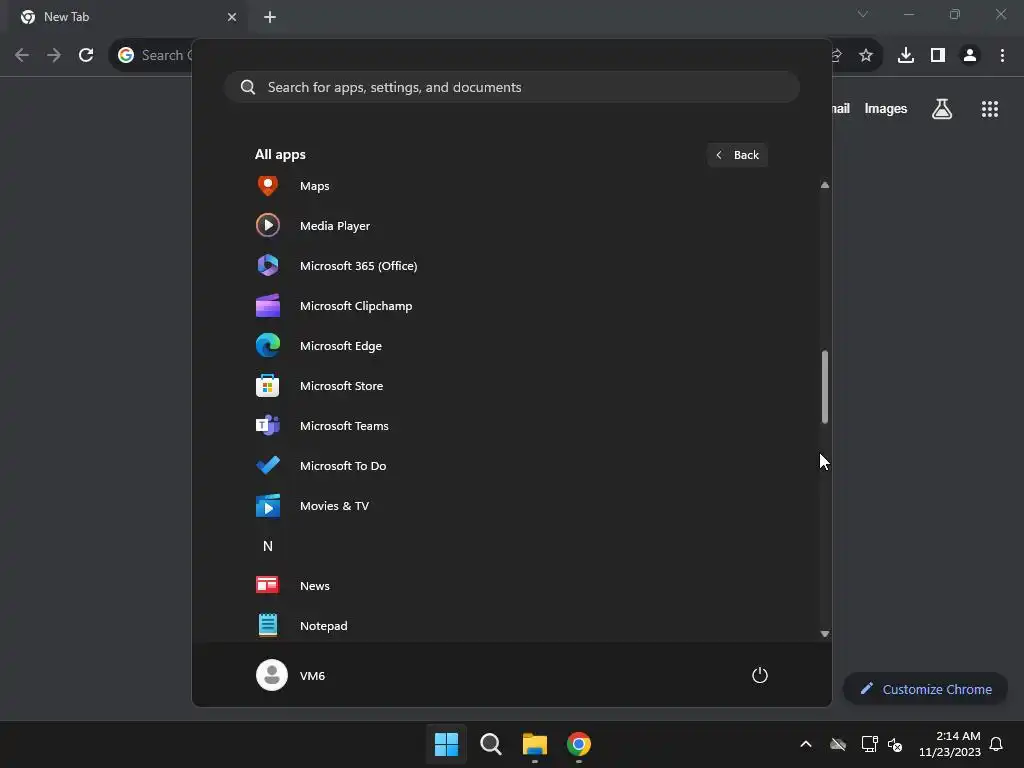Click the scrollbar up arrow
The width and height of the screenshot is (1024, 768).
[x=825, y=185]
